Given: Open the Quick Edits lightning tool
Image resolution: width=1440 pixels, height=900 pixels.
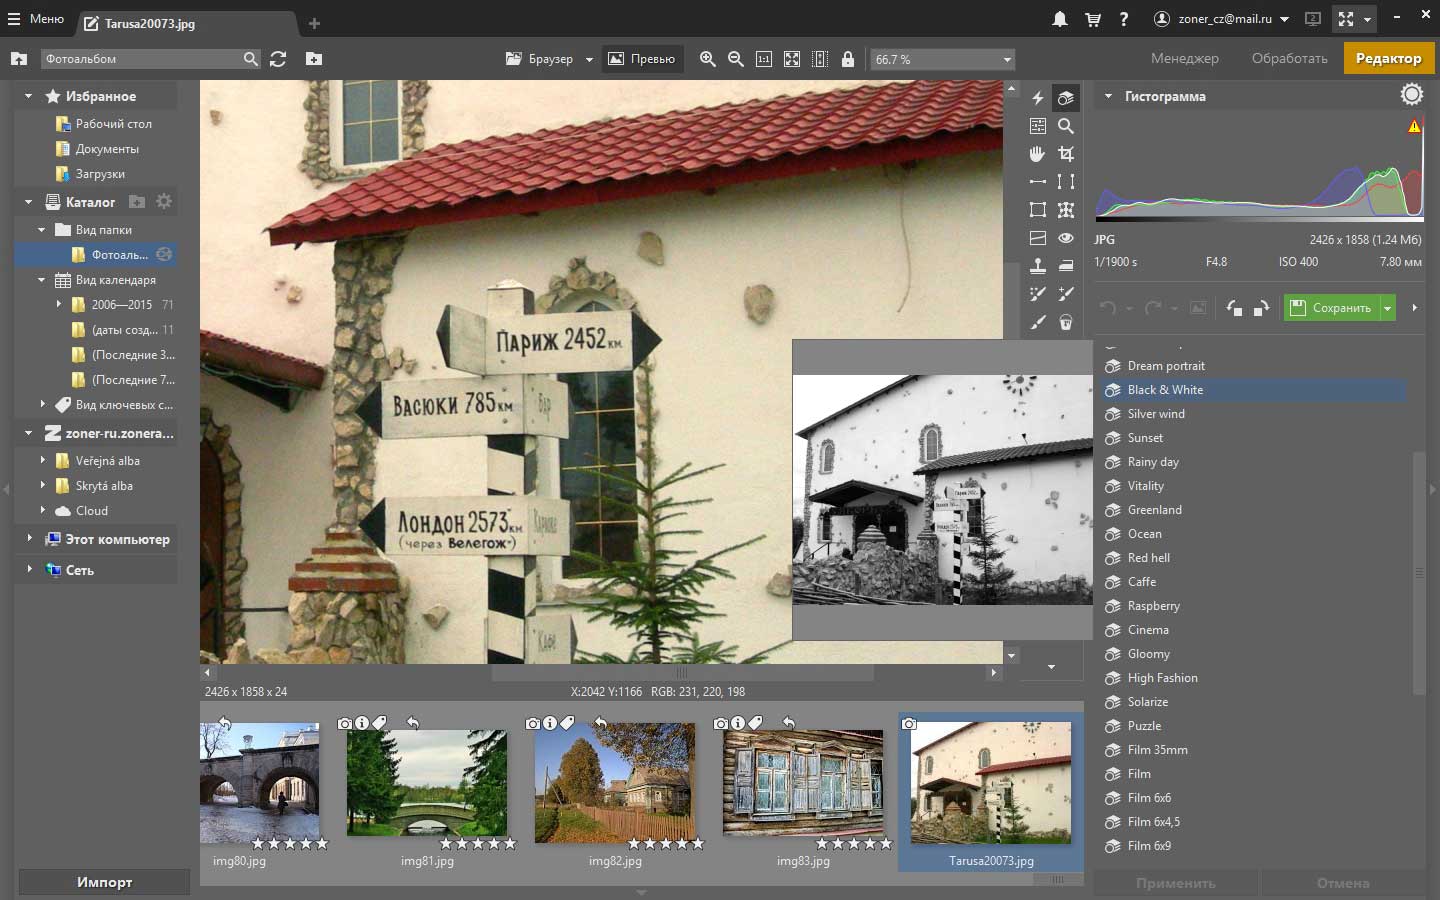Looking at the screenshot, I should pos(1038,98).
